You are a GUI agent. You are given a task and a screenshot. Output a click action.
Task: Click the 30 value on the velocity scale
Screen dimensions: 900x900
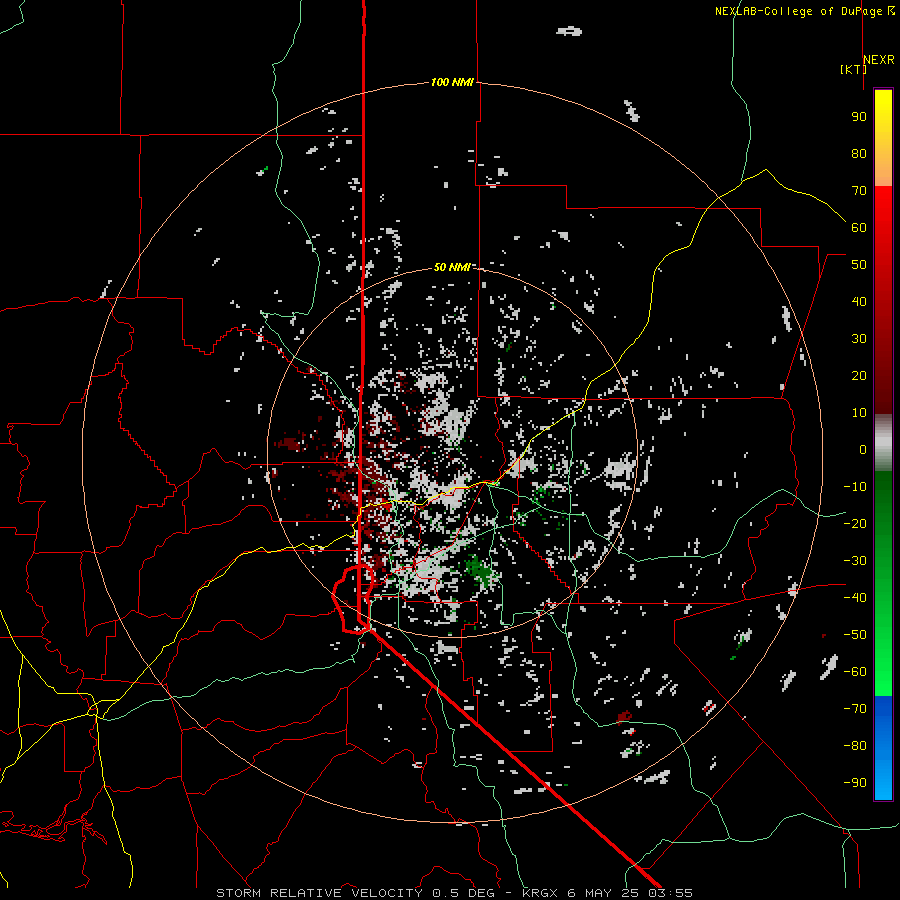point(859,339)
